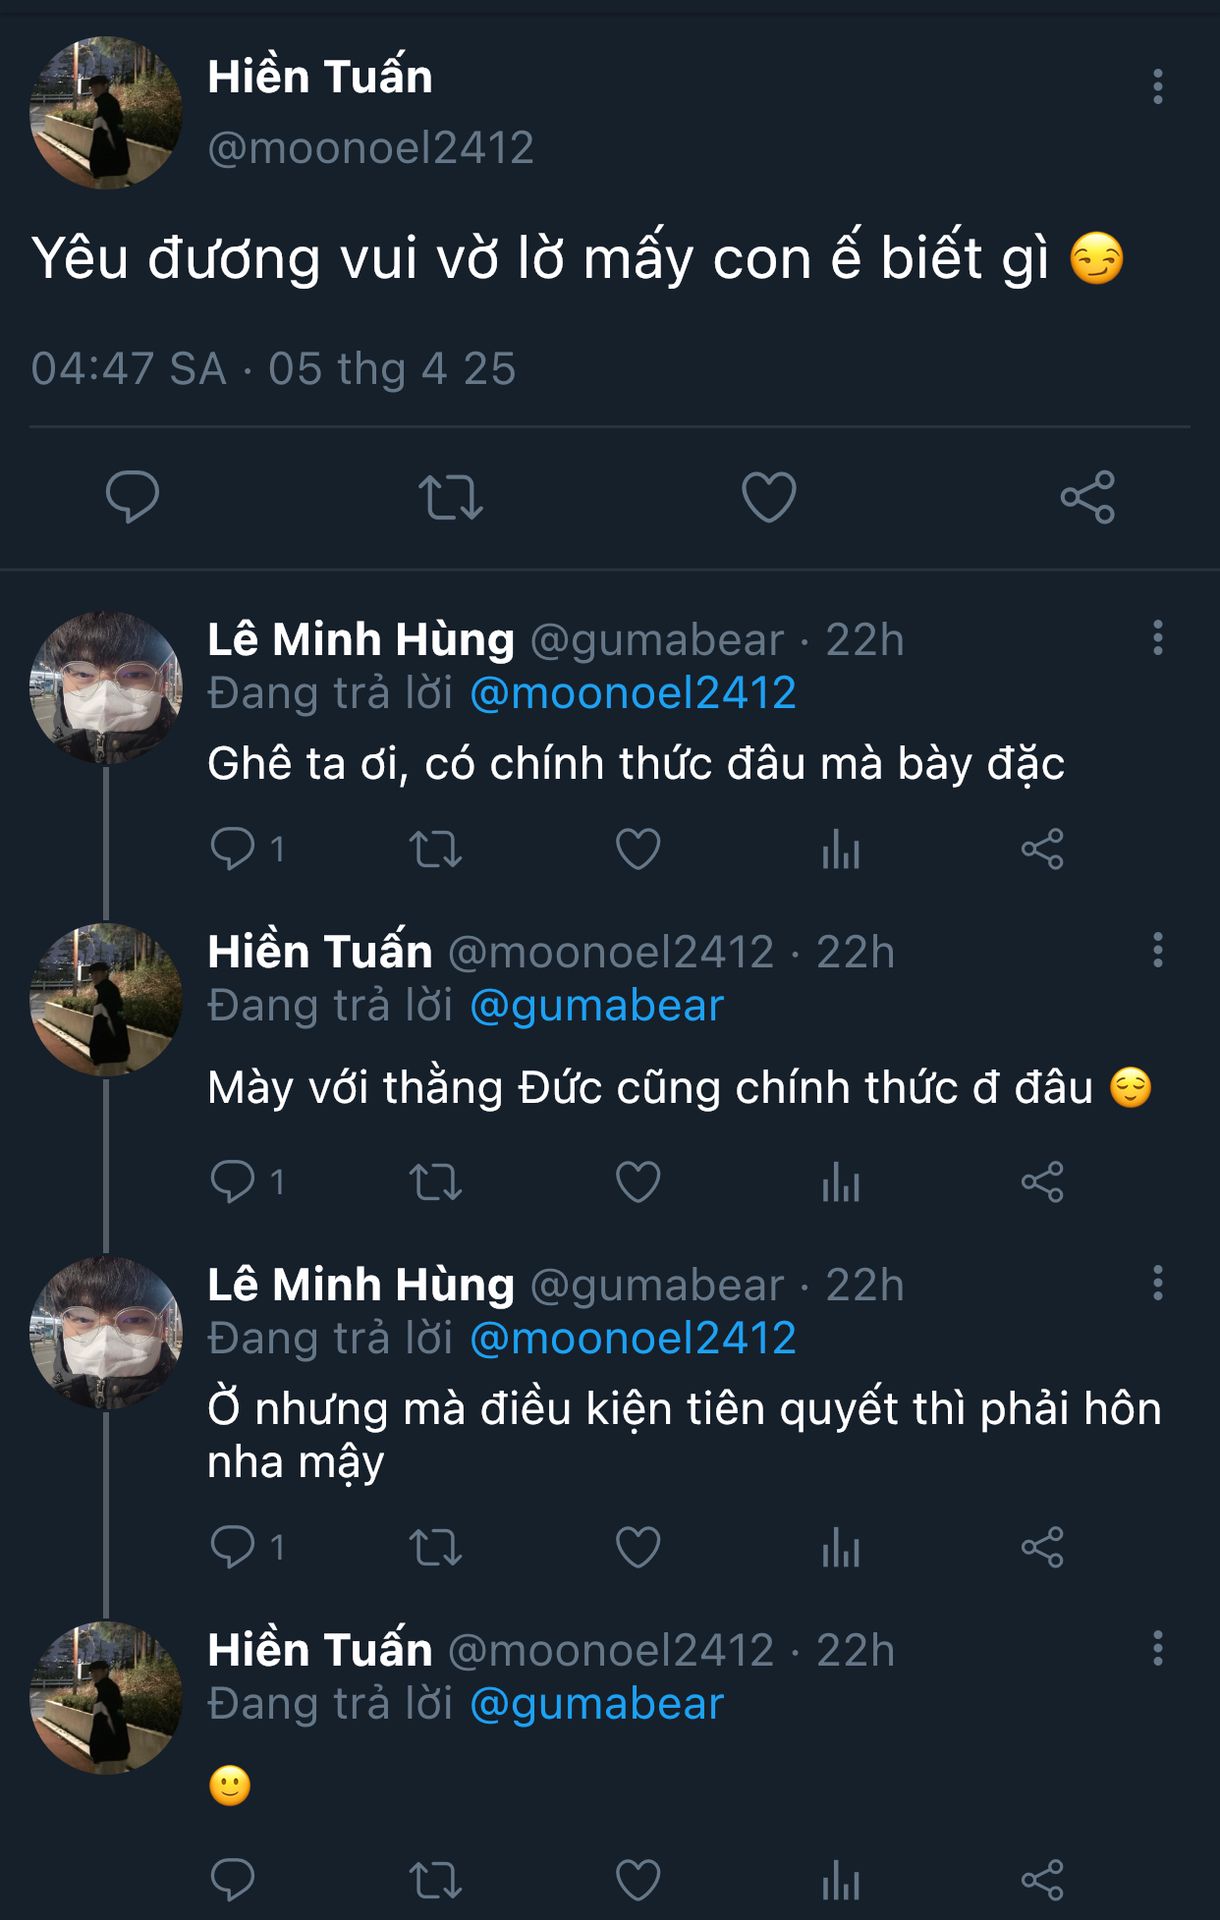The width and height of the screenshot is (1220, 1920).
Task: Retweet the 'Mày với thằng Đức' reply
Action: (435, 1182)
